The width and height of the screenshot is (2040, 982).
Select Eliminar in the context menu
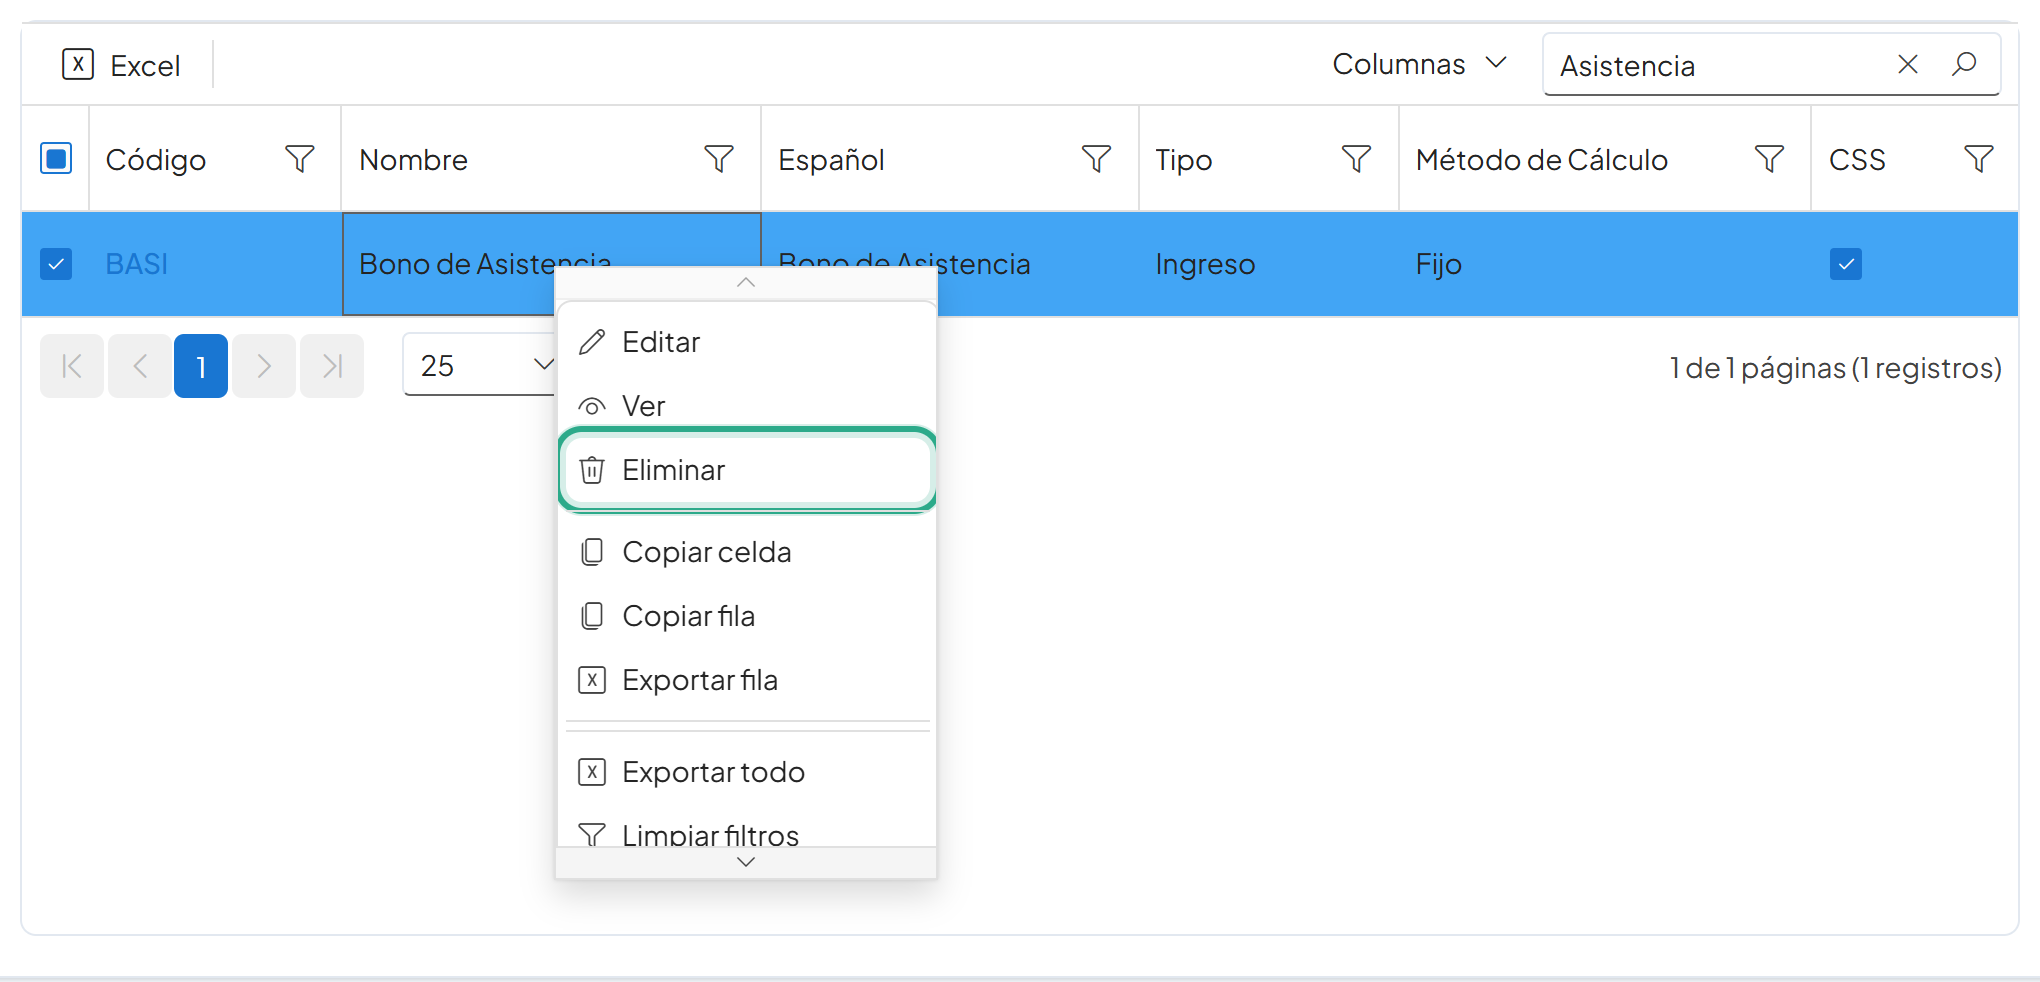pyautogui.click(x=746, y=470)
